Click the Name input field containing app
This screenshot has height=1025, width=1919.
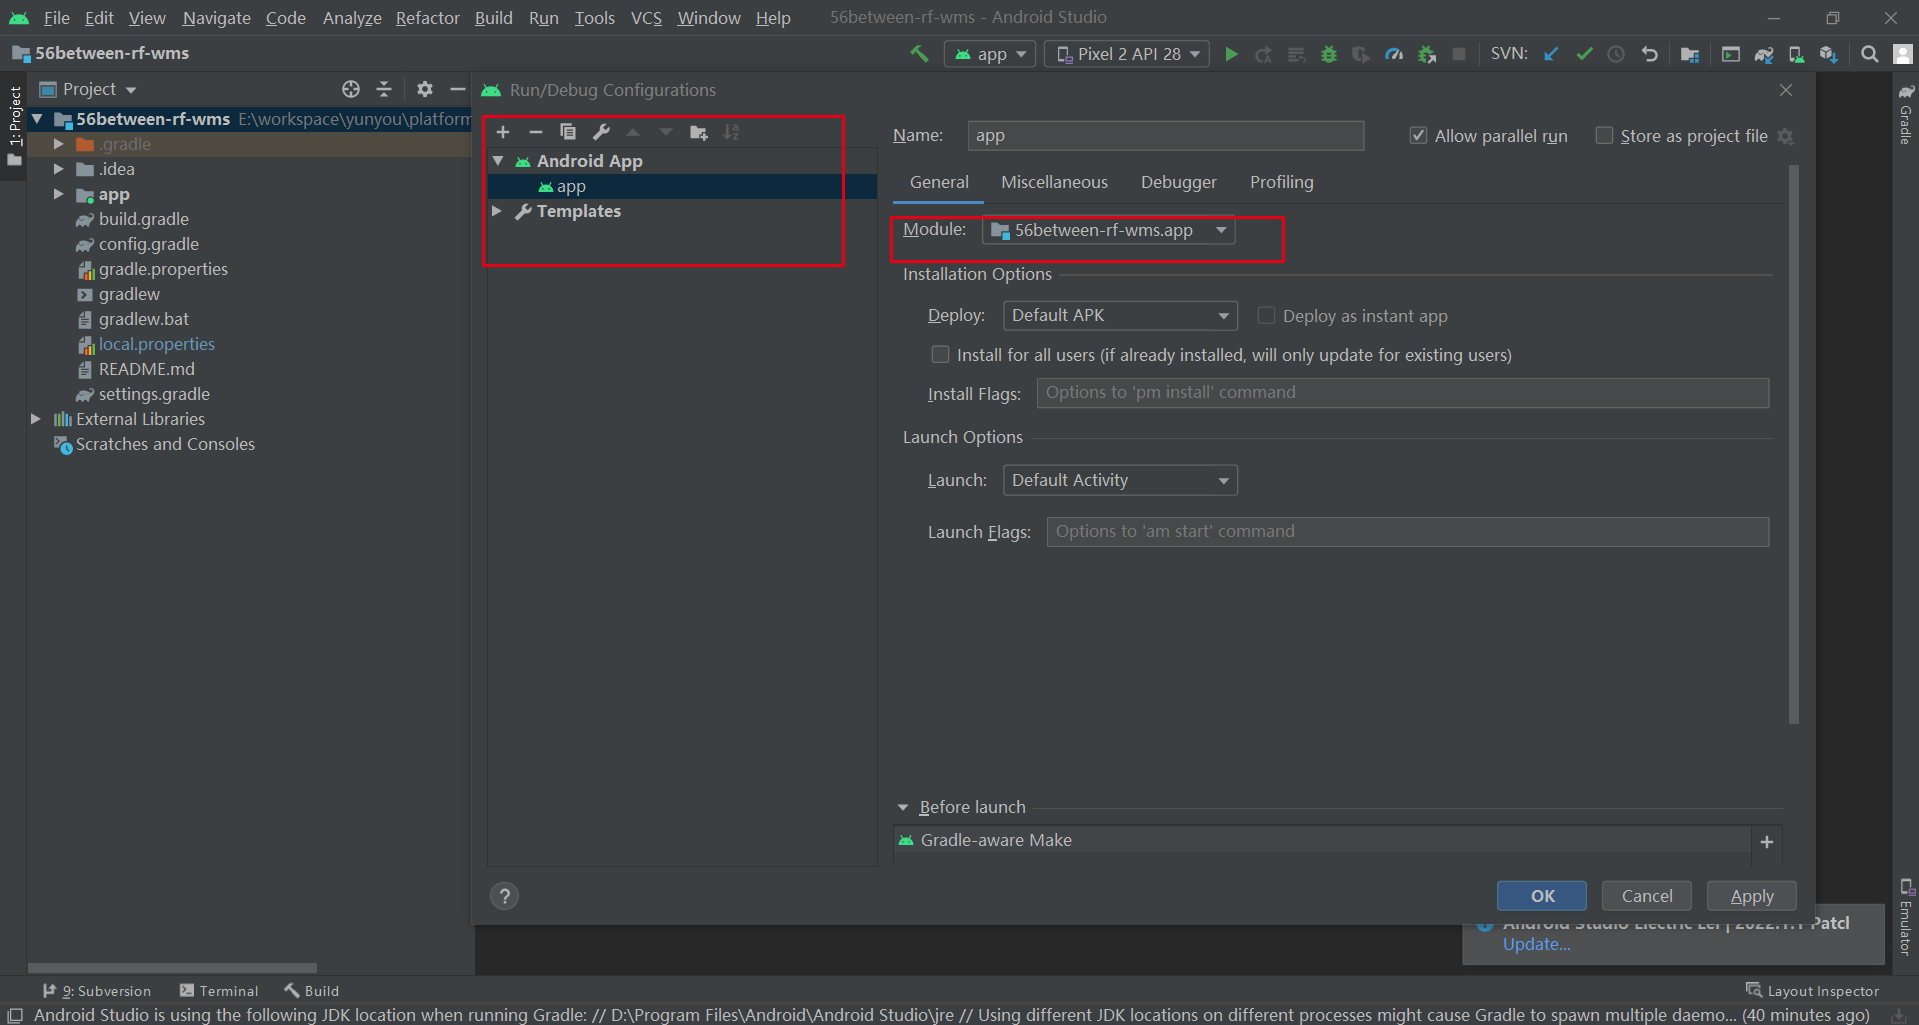coord(1165,135)
